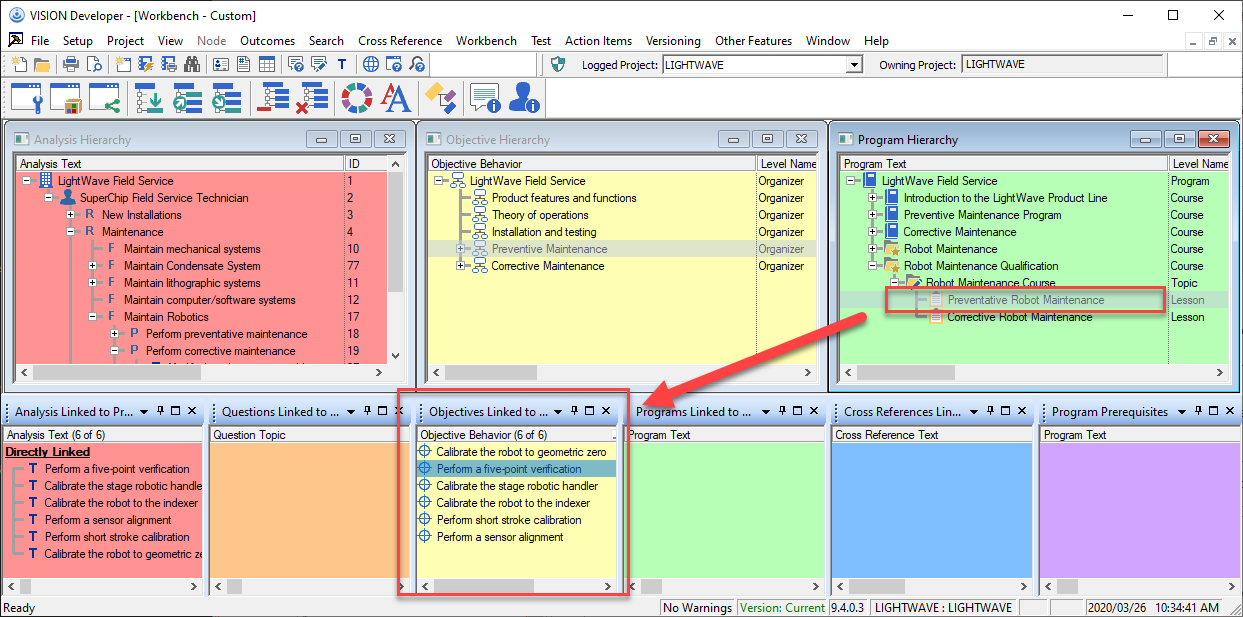
Task: Click the shield icon beside Logged Project
Action: 559,65
